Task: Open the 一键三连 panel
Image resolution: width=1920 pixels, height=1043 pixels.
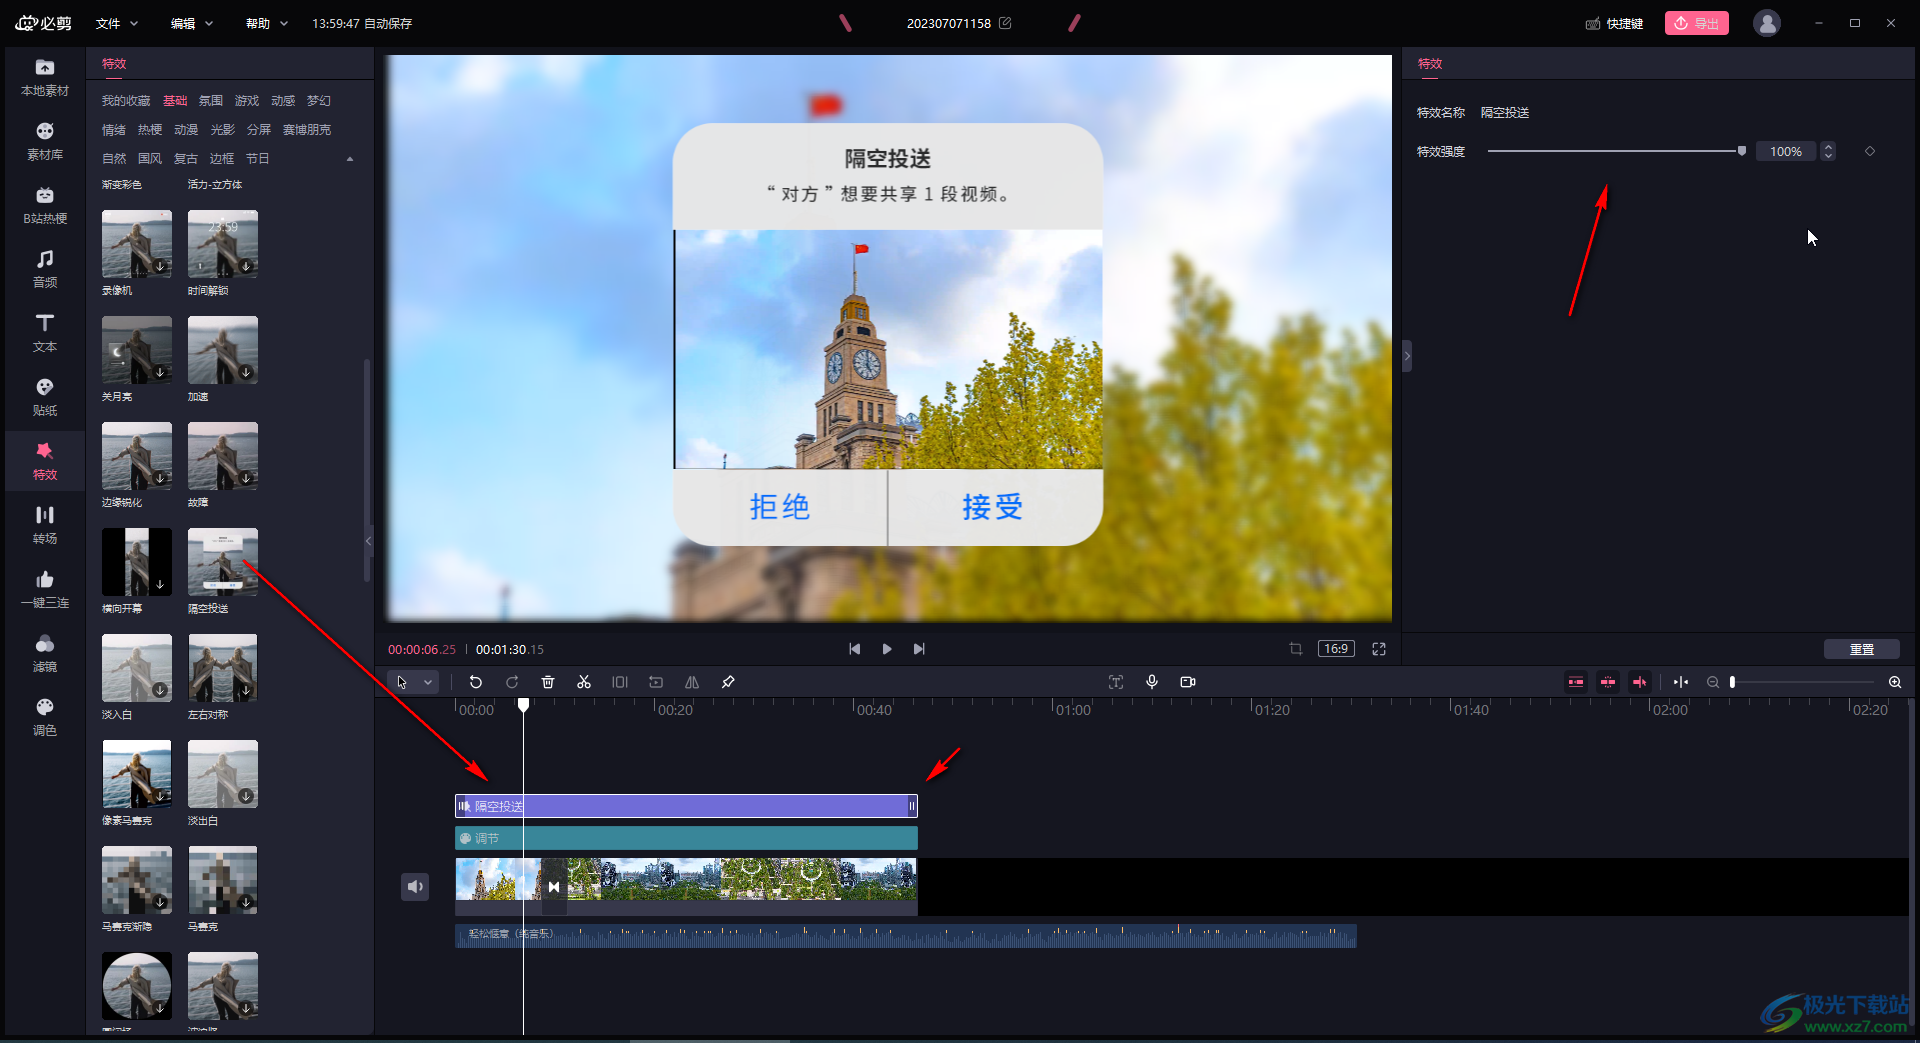Action: click(45, 590)
